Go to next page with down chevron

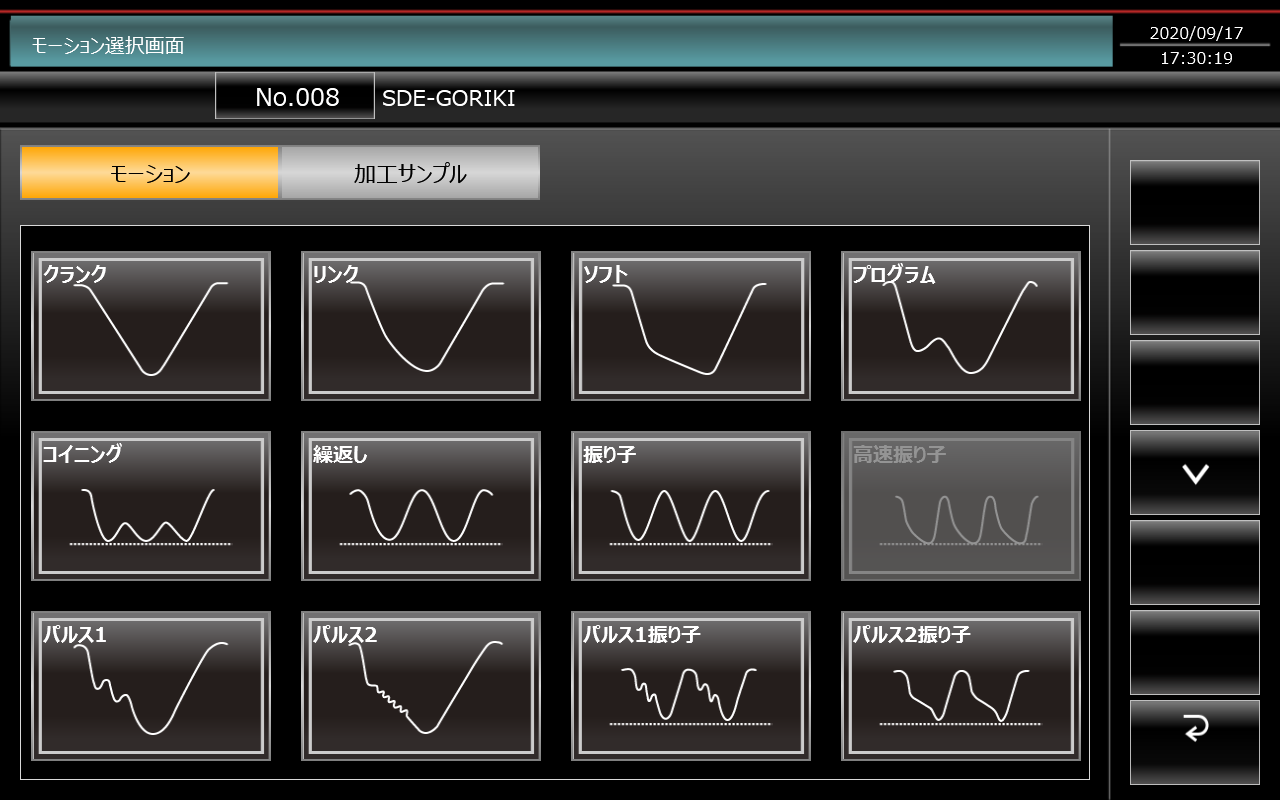coord(1195,473)
